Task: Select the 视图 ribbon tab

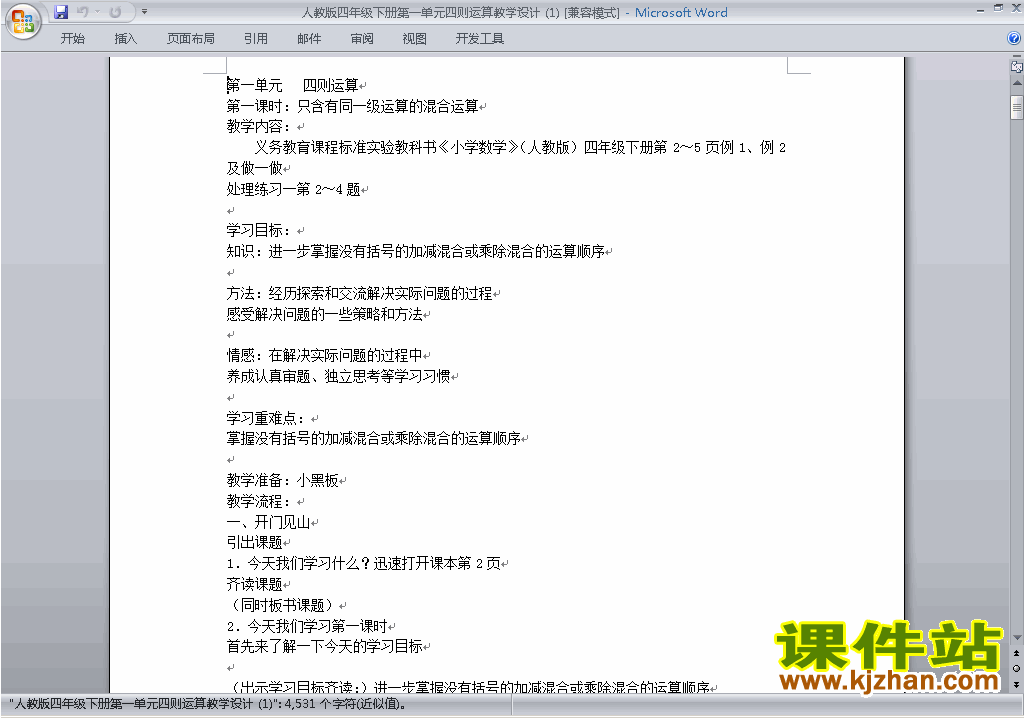Action: [x=414, y=39]
